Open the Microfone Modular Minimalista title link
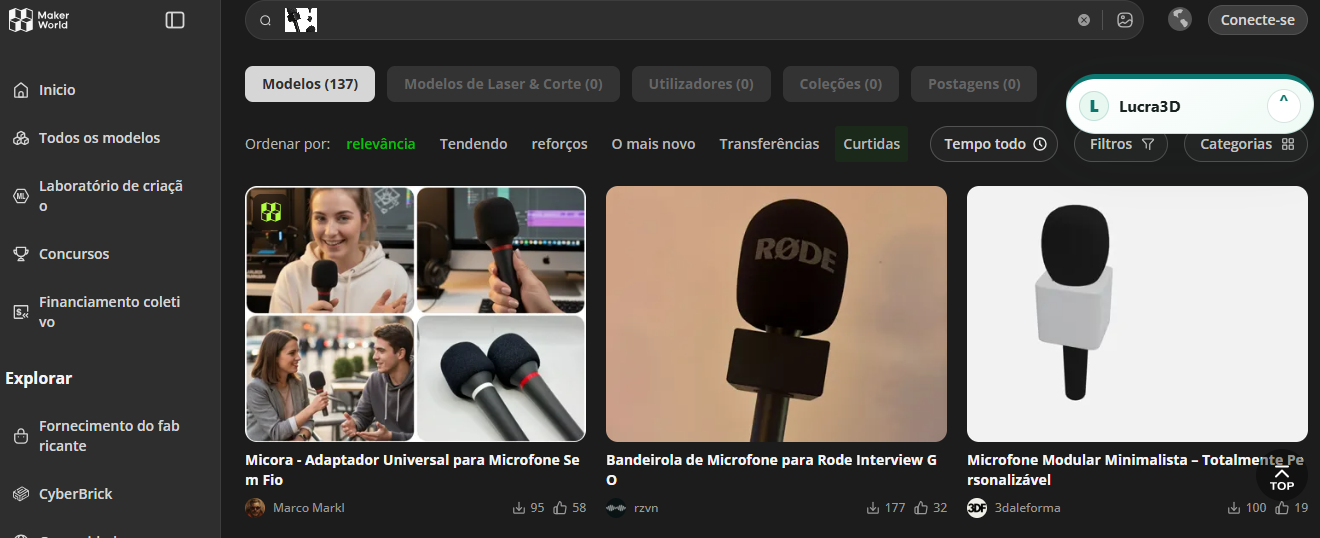Viewport: 1320px width, 538px height. pos(1136,470)
